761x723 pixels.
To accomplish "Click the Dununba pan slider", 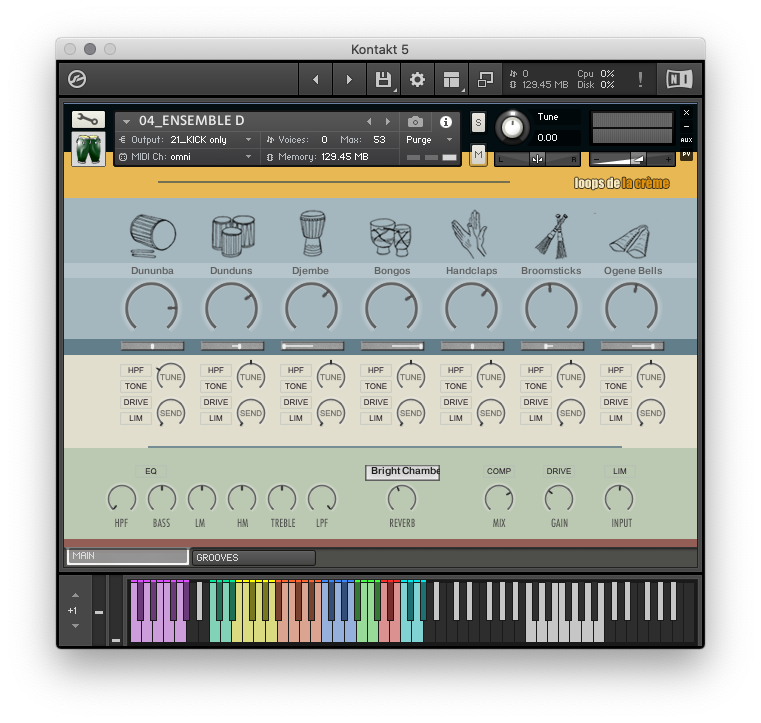I will 152,346.
